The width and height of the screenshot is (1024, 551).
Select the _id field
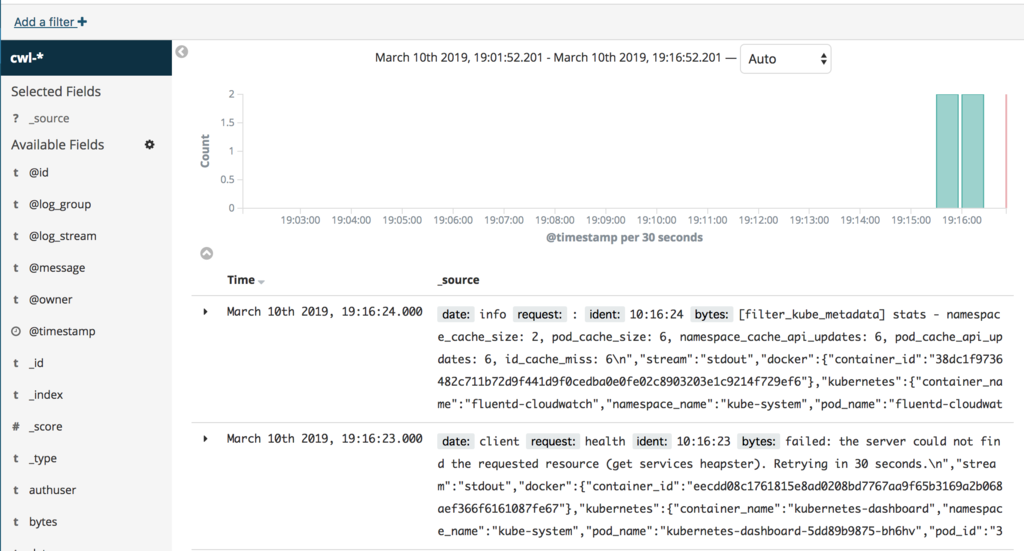[x=37, y=363]
